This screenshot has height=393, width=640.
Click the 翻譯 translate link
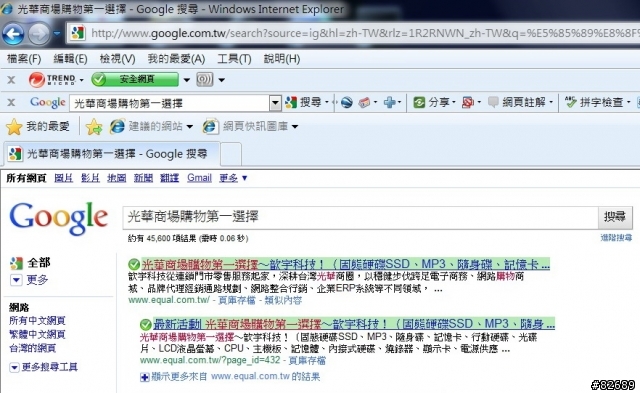(x=169, y=178)
